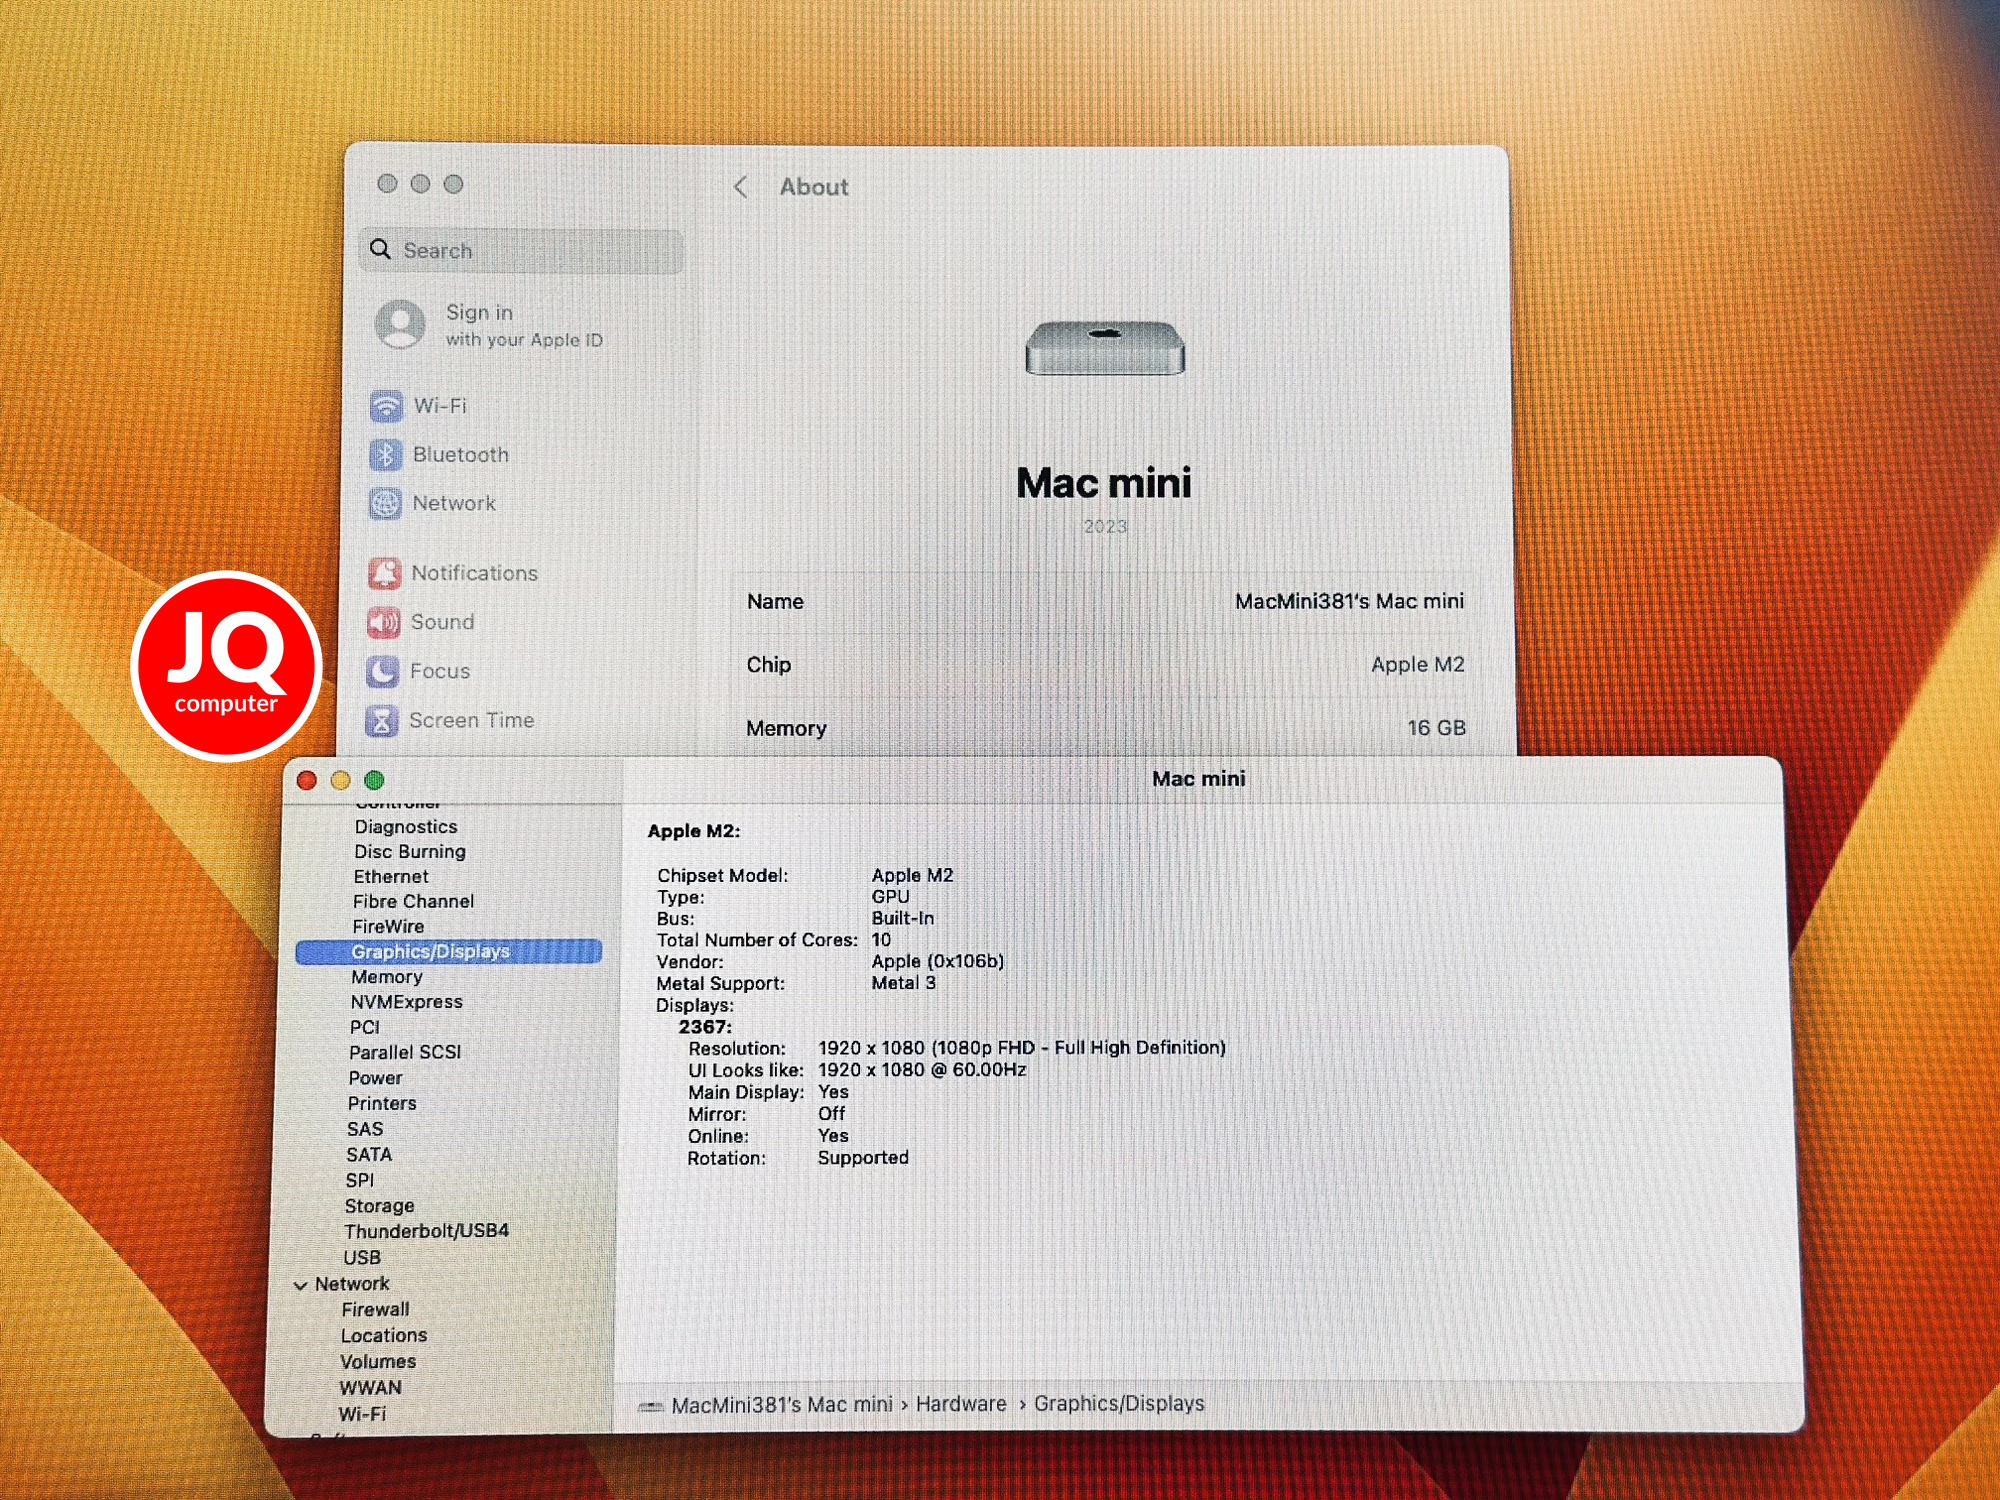Click the Mac mini device image
This screenshot has height=1500, width=2000.
point(1105,347)
